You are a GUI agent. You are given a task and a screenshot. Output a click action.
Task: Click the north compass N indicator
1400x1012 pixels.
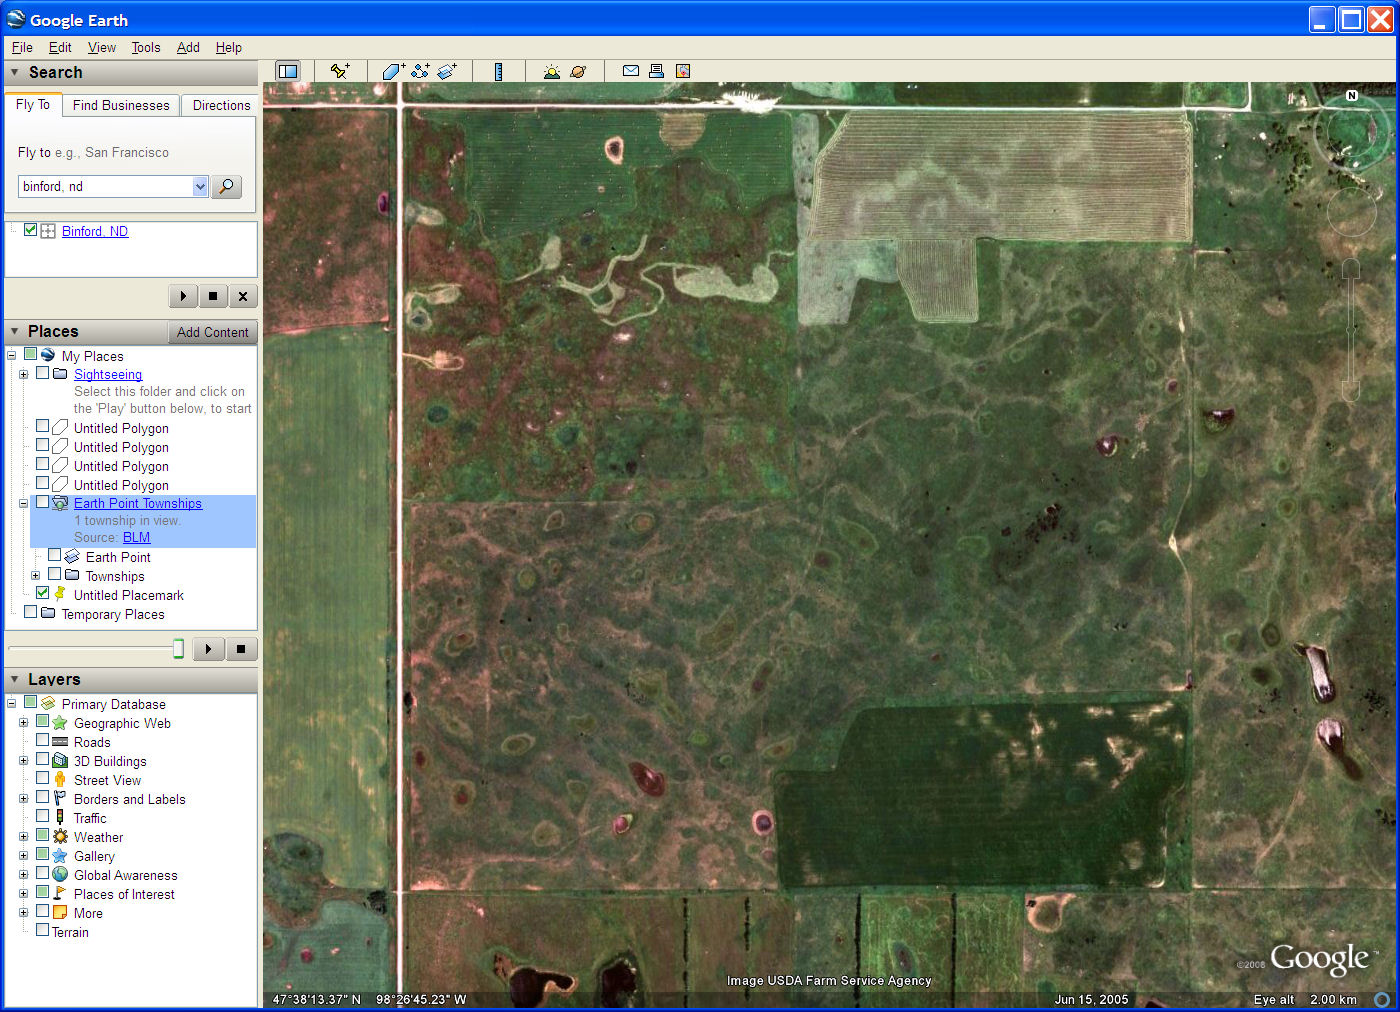[x=1352, y=96]
